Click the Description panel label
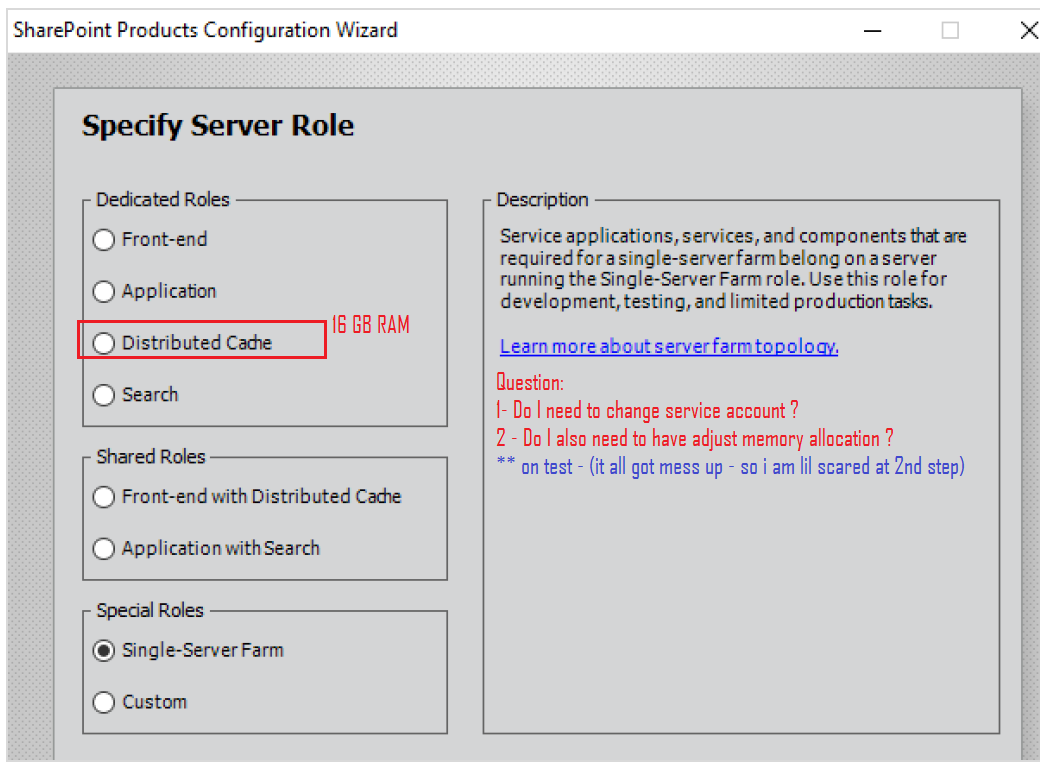The image size is (1040, 764). [x=544, y=199]
